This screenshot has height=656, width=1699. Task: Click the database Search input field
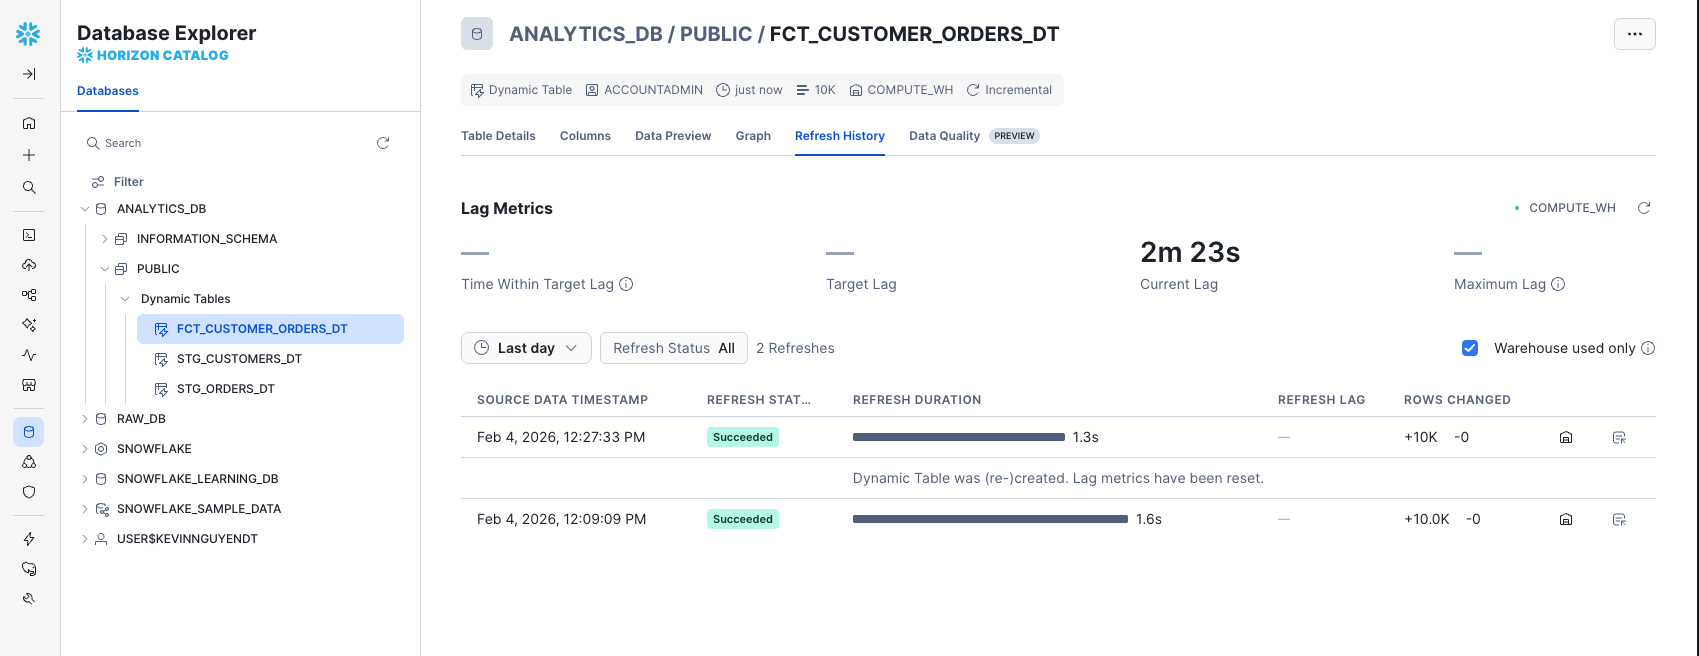[x=230, y=143]
